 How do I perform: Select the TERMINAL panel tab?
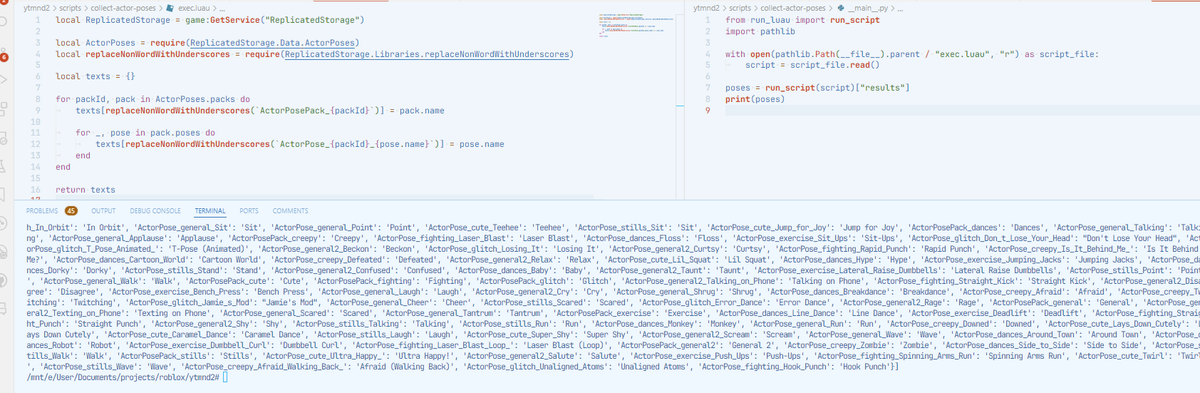pos(210,210)
